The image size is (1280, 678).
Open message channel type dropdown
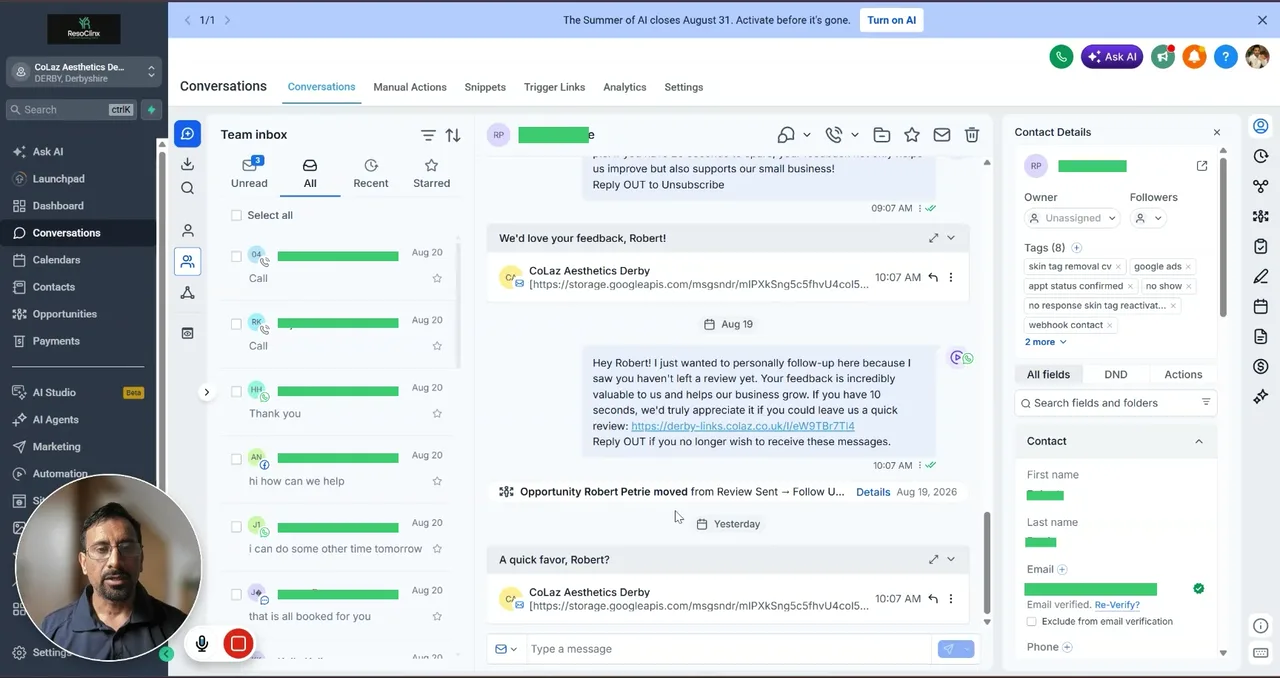tap(506, 649)
